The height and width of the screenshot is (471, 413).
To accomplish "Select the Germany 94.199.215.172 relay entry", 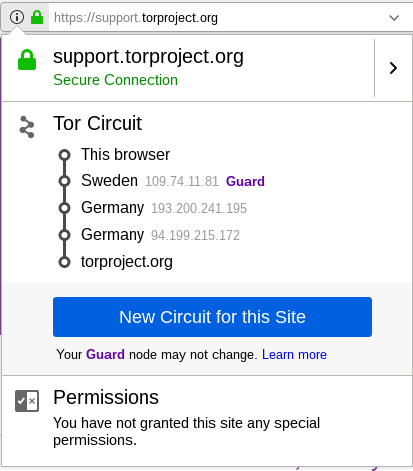I will coord(160,235).
